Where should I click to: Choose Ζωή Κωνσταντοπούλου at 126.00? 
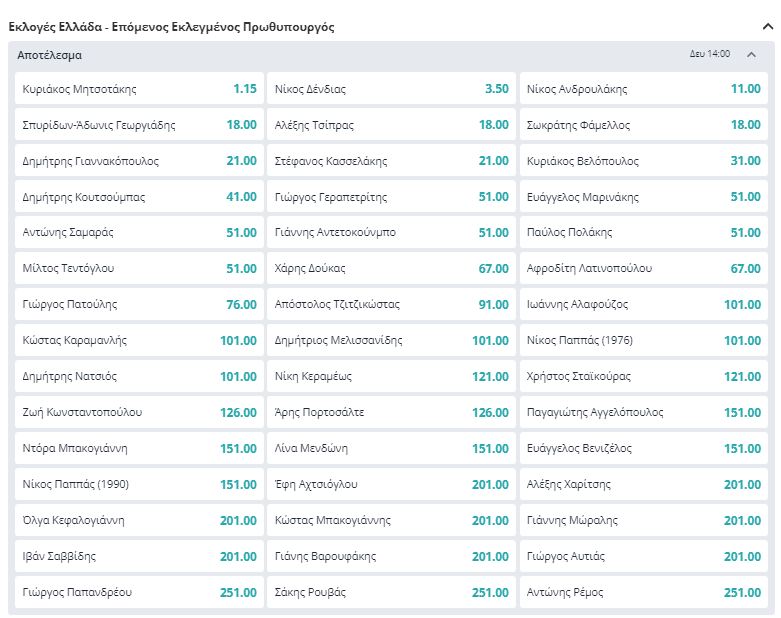pos(139,413)
